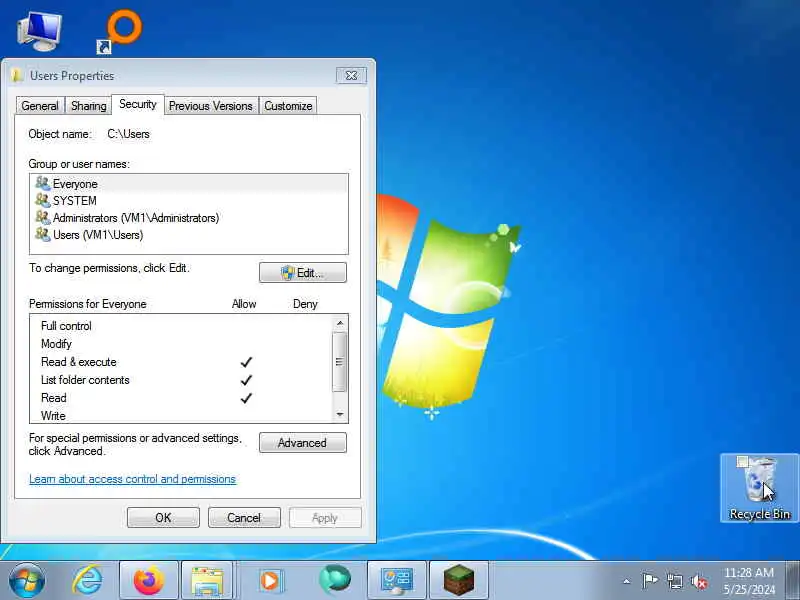The image size is (800, 600).
Task: Cancel the Users Properties dialog
Action: (244, 517)
